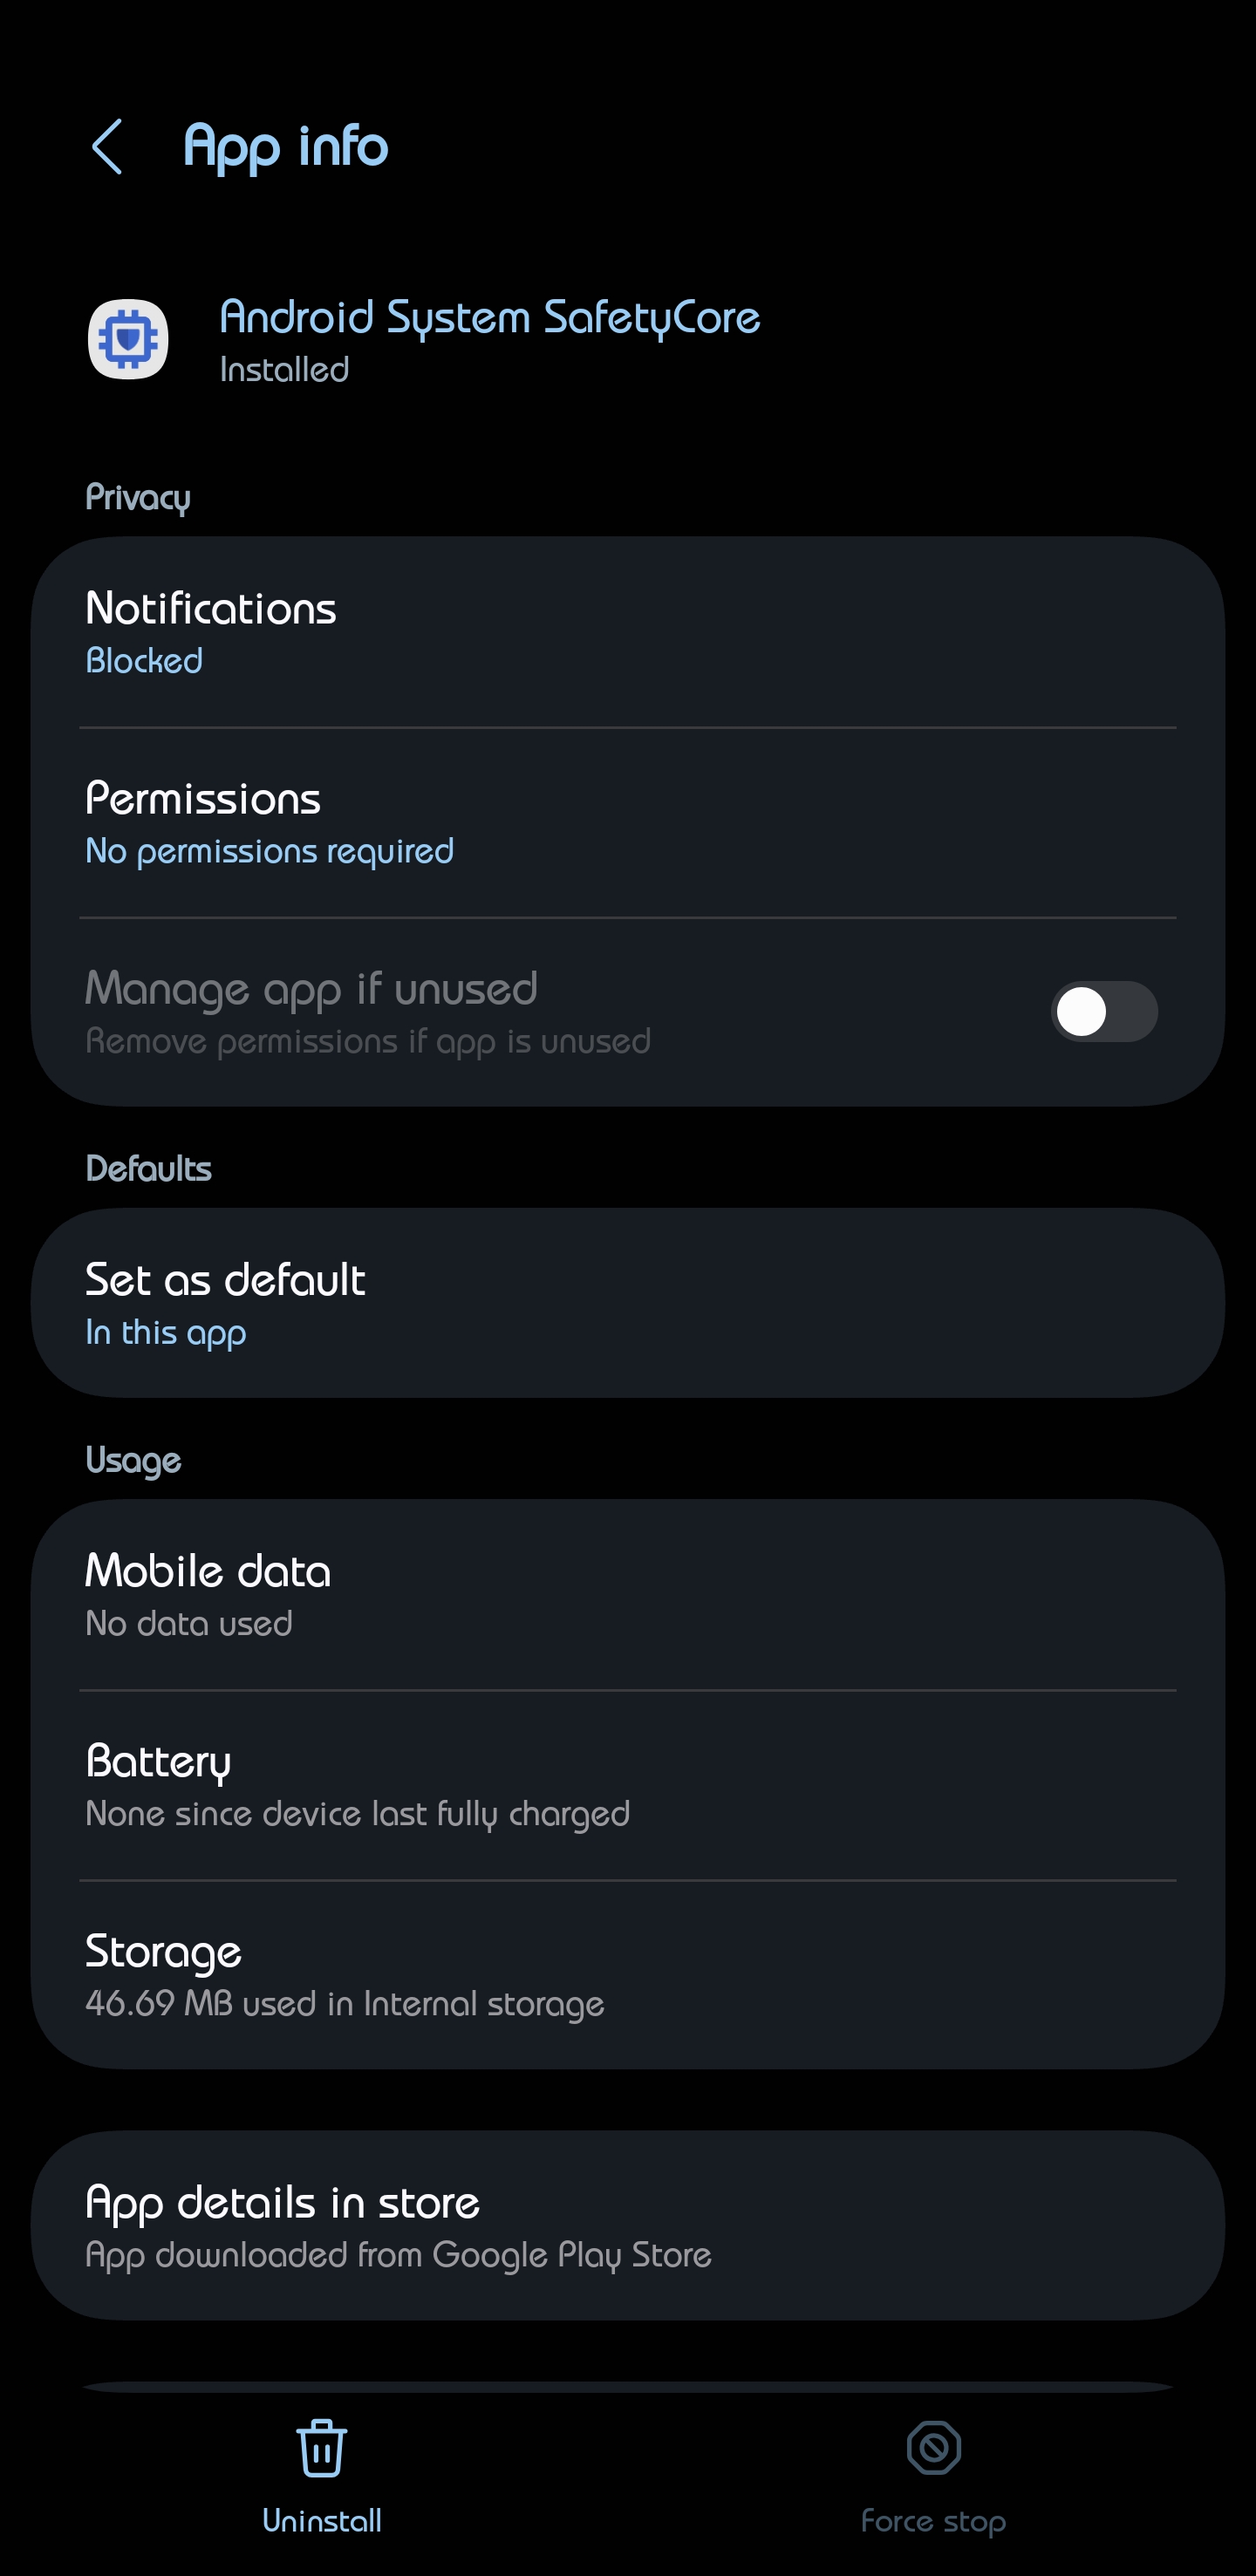Open App details in store
Image resolution: width=1256 pixels, height=2576 pixels.
pyautogui.click(x=628, y=2226)
